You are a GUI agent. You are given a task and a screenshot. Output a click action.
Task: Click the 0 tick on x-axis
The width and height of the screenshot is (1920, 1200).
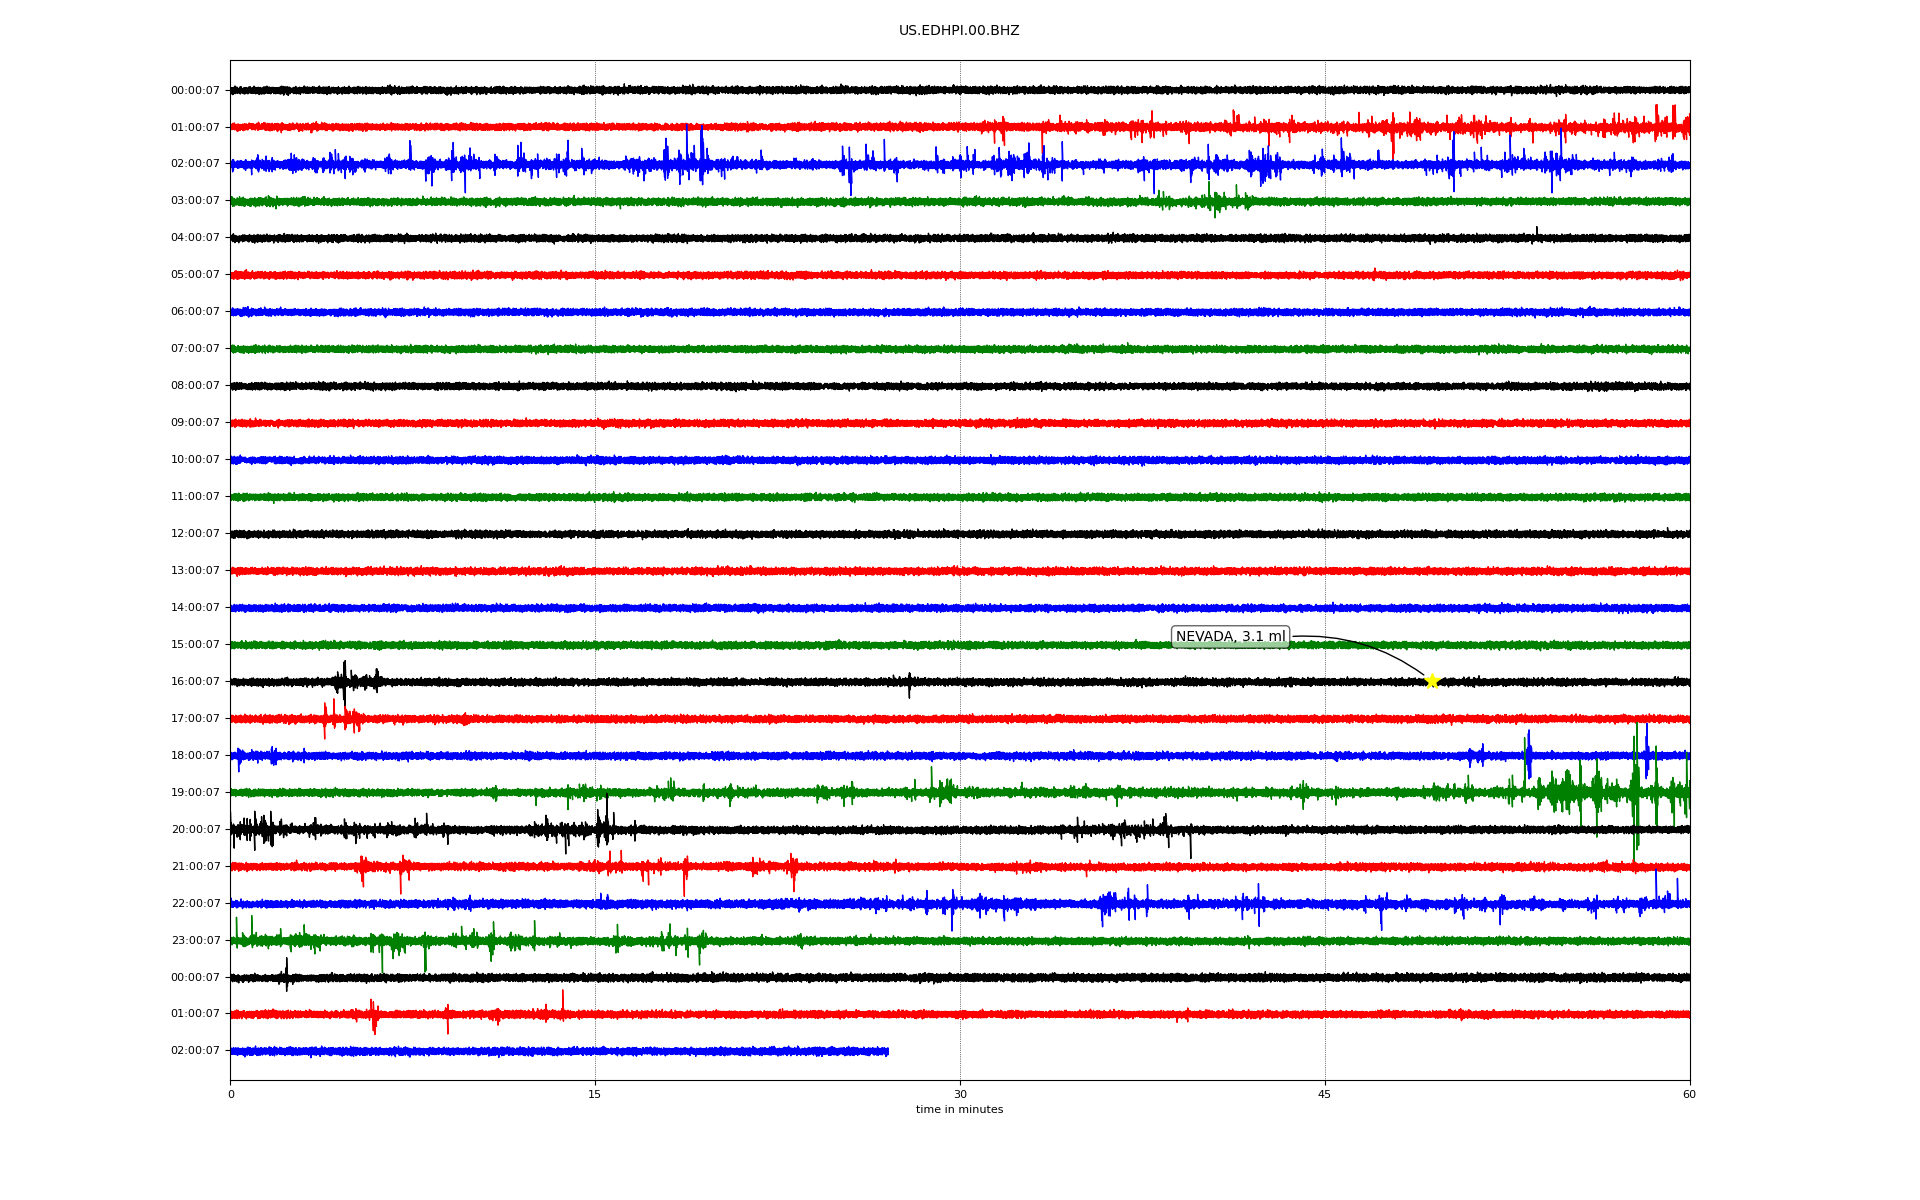(231, 1095)
